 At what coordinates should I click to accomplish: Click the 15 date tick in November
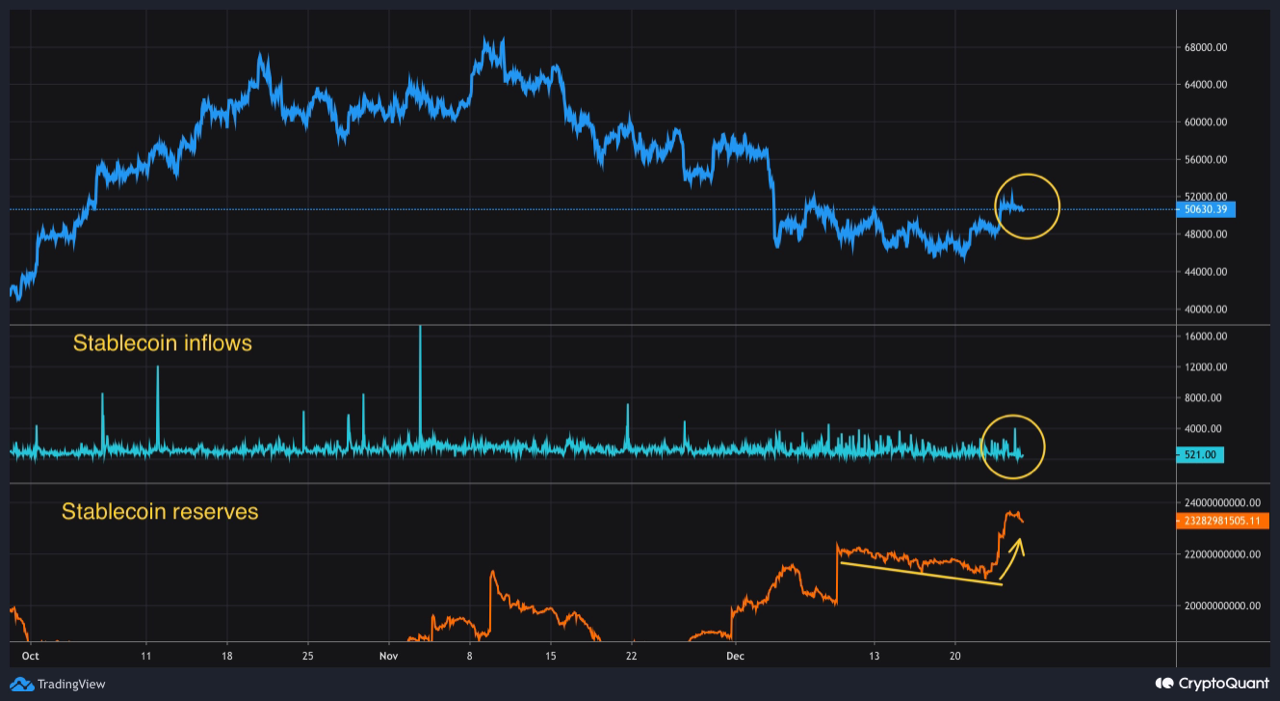(550, 656)
